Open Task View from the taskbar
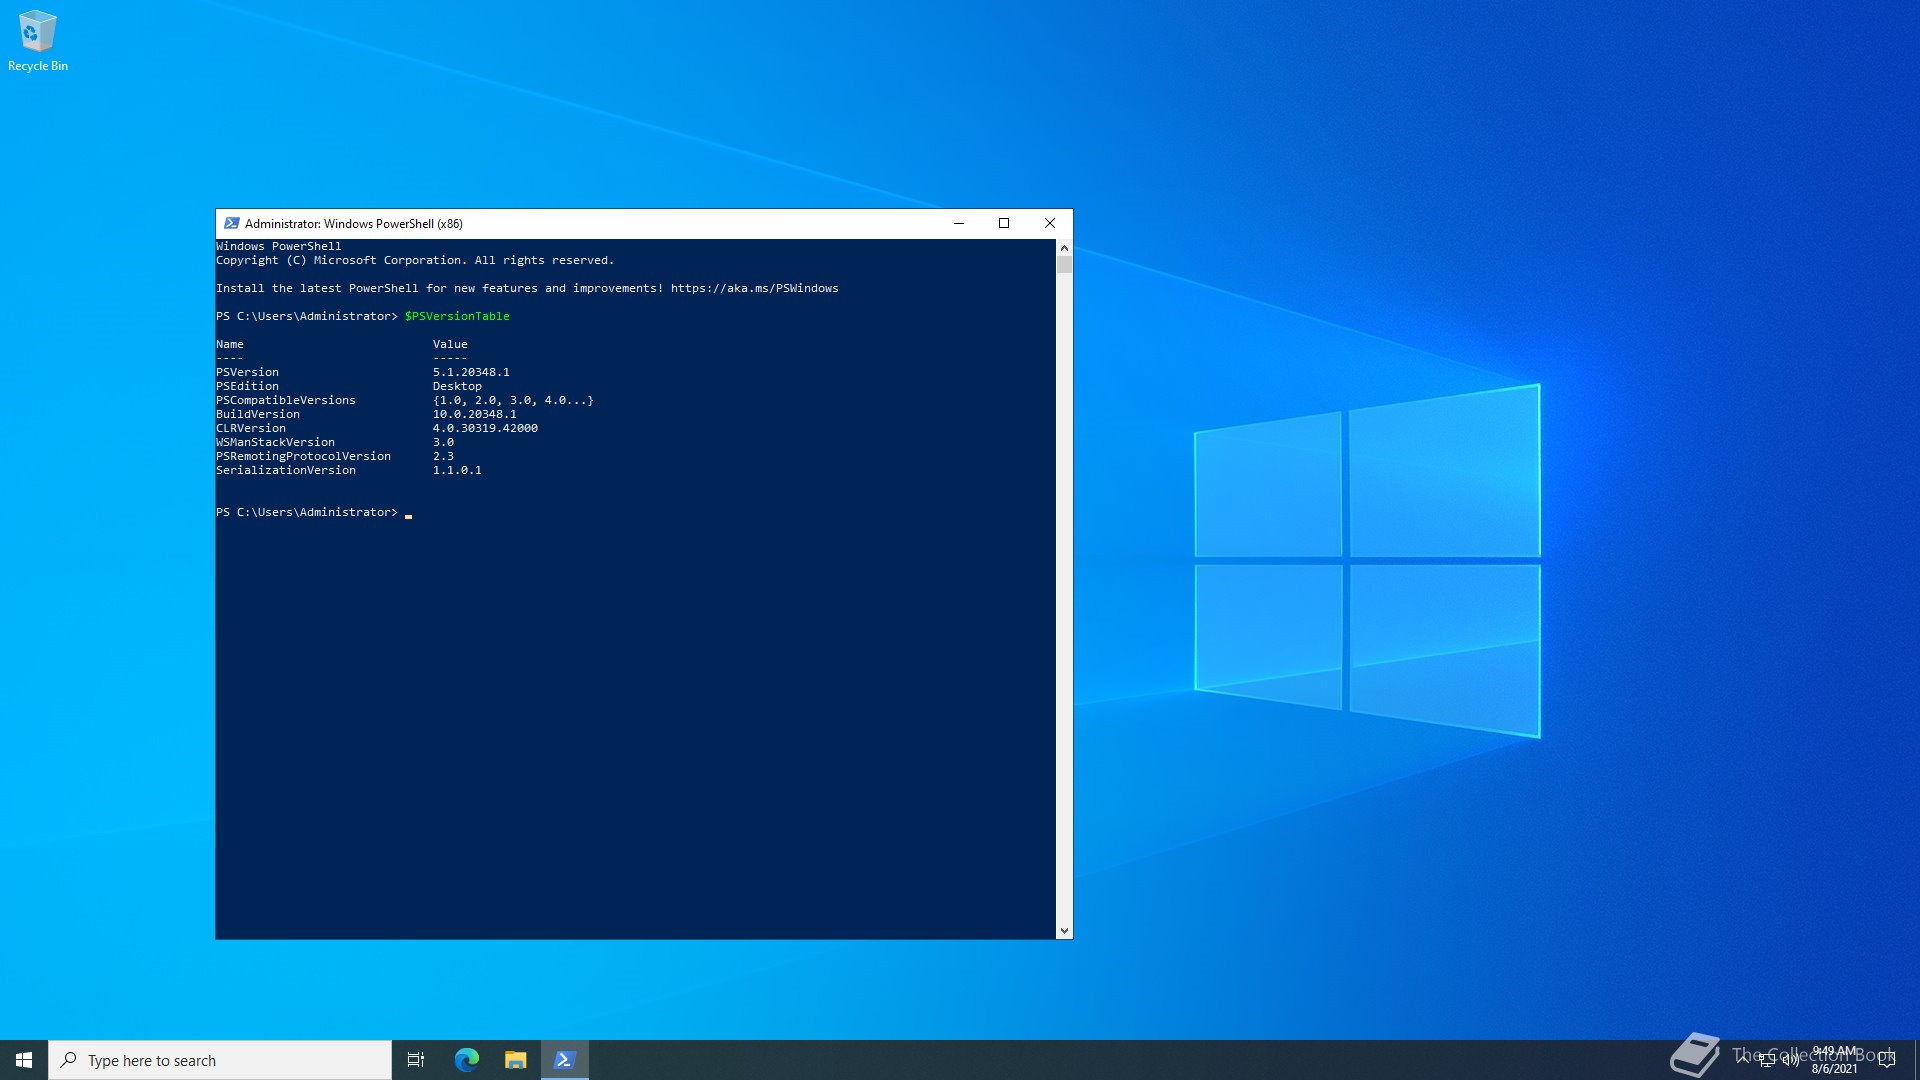This screenshot has height=1080, width=1920. click(416, 1060)
